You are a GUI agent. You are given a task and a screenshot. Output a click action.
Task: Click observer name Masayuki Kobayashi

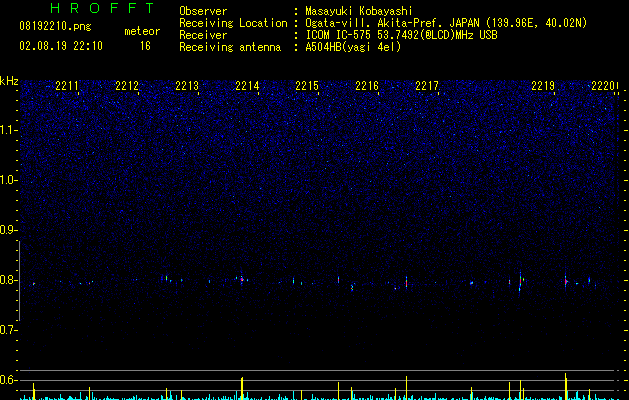[359, 11]
